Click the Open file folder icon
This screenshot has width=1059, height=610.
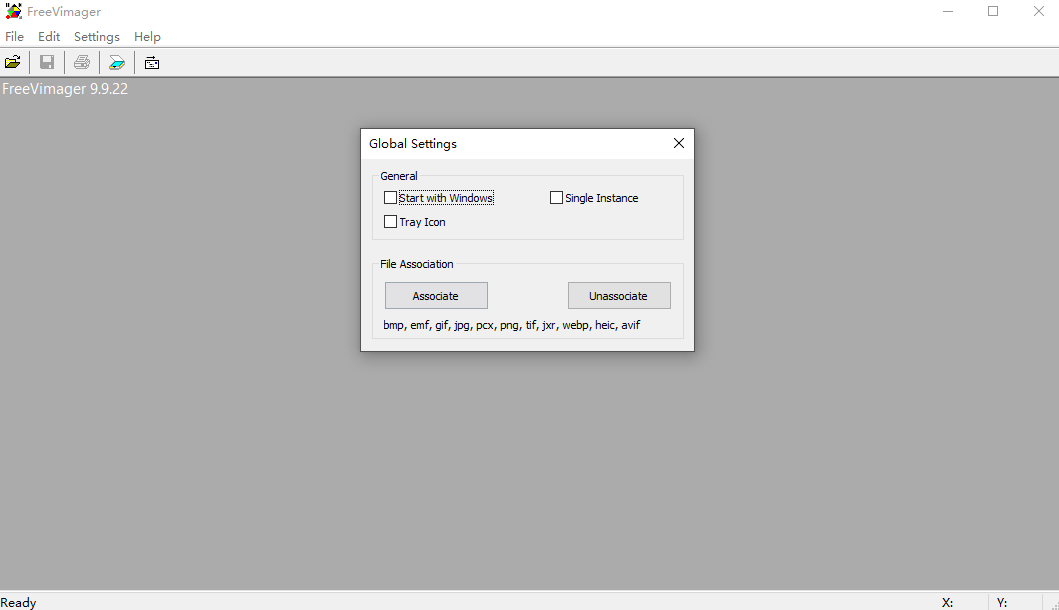(x=13, y=63)
